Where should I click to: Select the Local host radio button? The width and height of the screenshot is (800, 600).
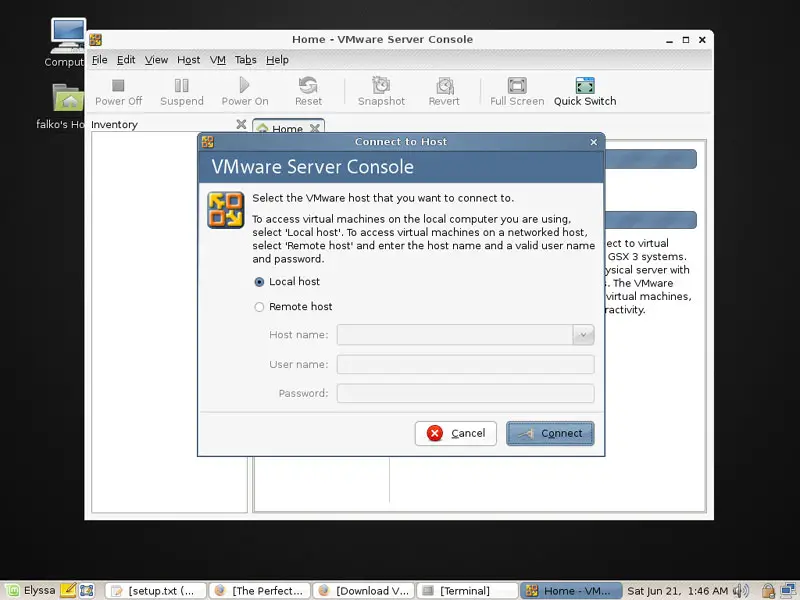coord(259,282)
